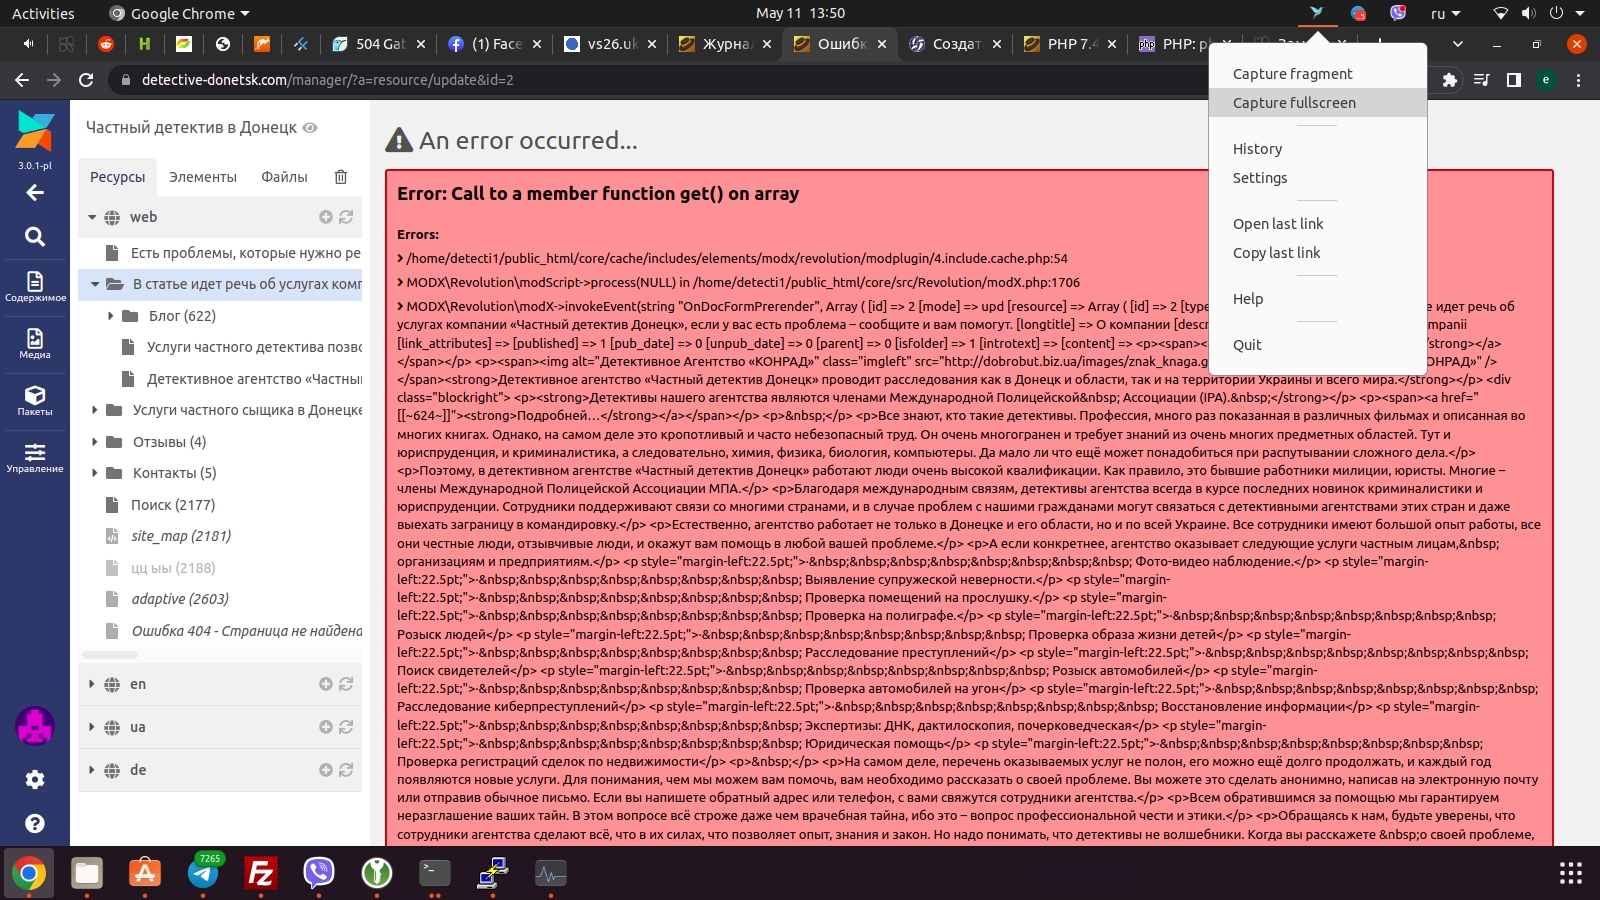Switch to the Элементы tab
The image size is (1600, 900).
point(203,177)
